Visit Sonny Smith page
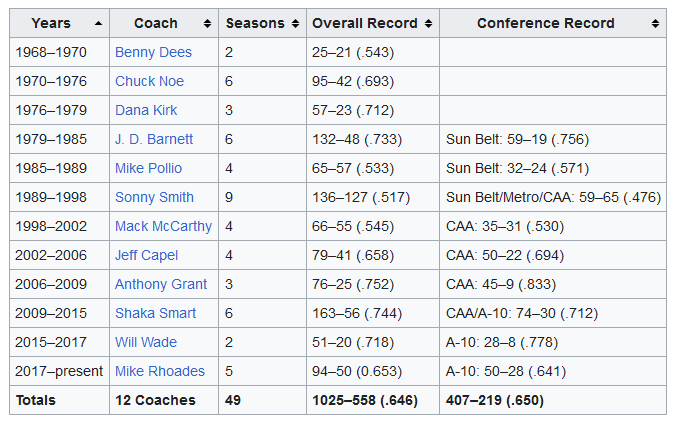 point(154,197)
